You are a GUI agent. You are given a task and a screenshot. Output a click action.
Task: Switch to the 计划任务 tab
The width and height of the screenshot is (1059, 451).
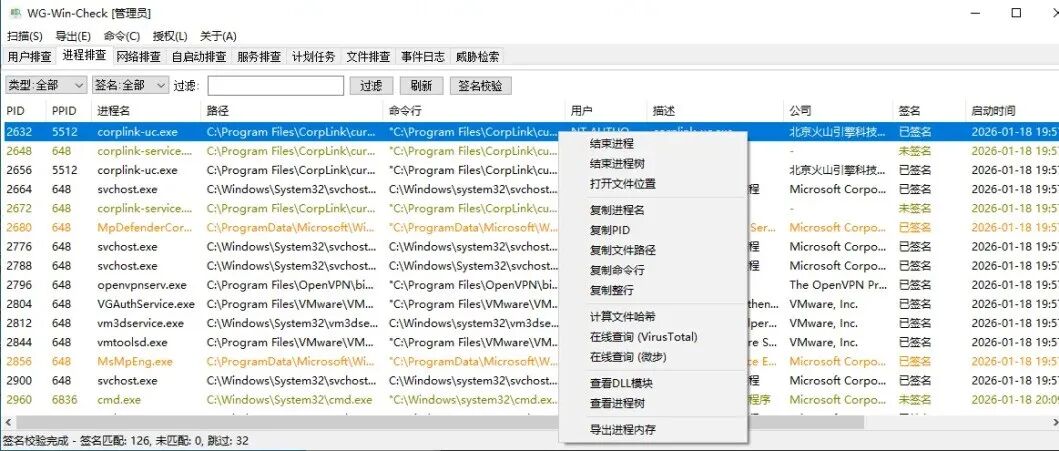(314, 57)
